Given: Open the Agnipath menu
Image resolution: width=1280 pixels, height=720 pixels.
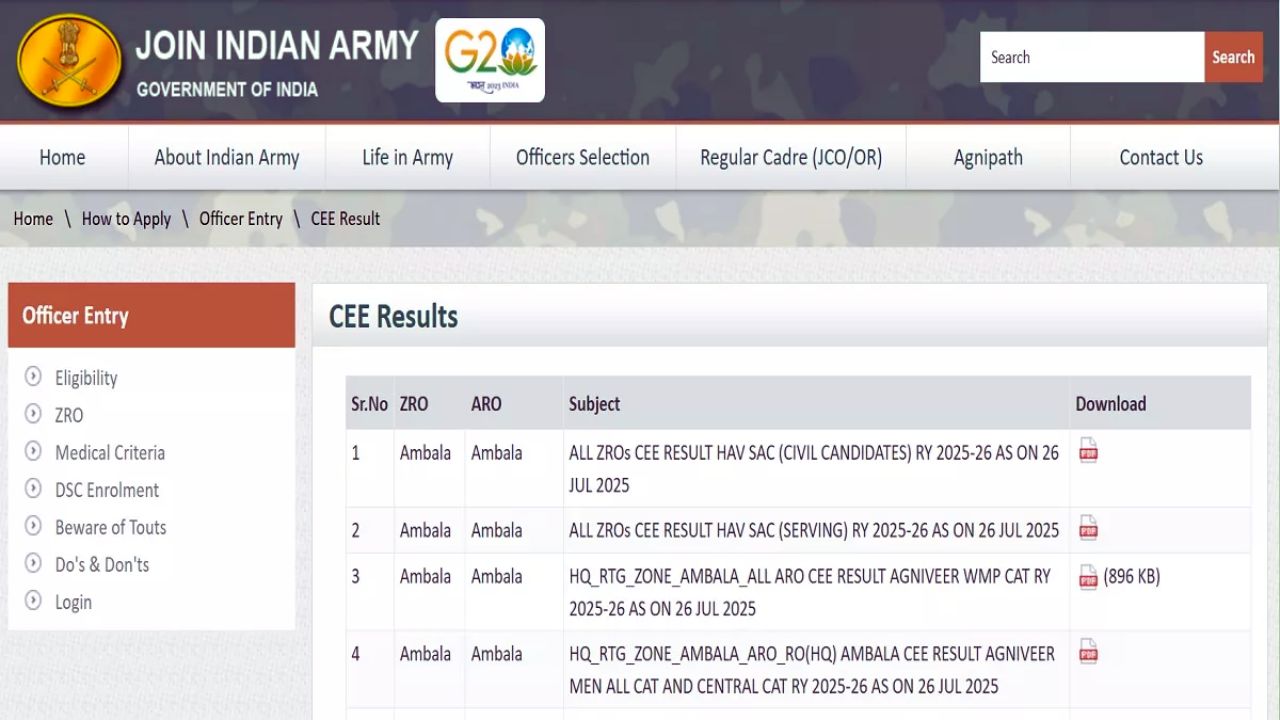Looking at the screenshot, I should [988, 157].
